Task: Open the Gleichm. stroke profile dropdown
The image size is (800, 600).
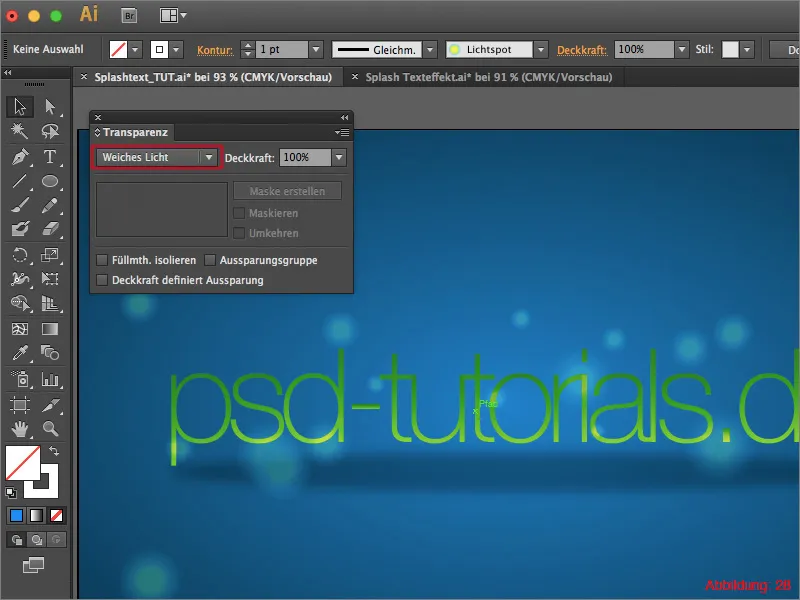Action: tap(430, 49)
